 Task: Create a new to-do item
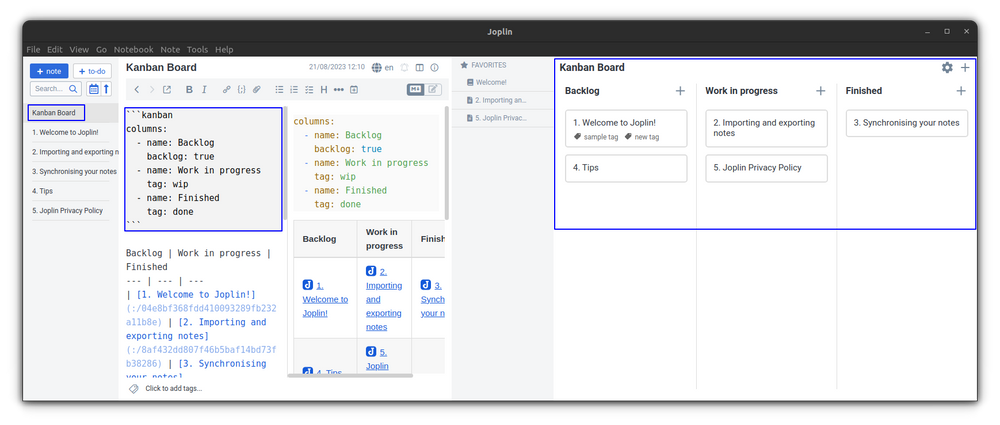tap(92, 71)
